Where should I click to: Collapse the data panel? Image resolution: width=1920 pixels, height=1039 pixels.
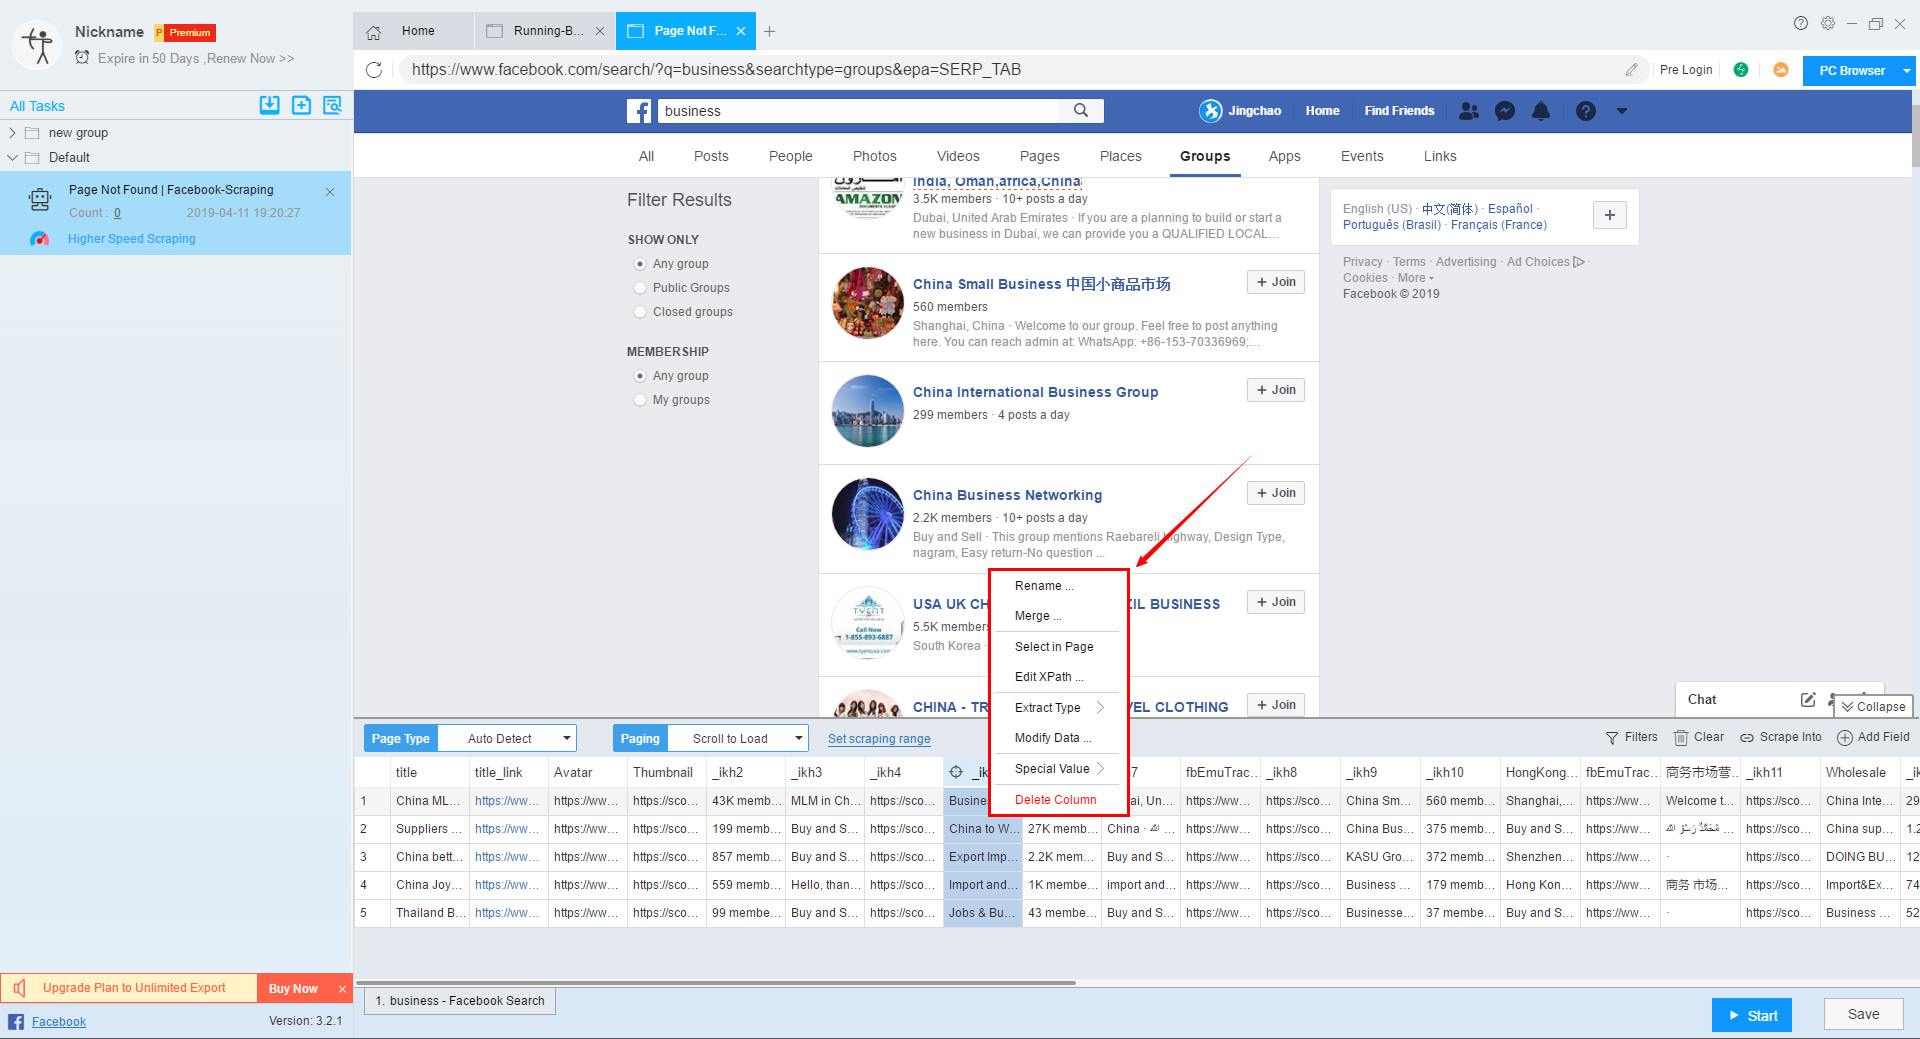pyautogui.click(x=1873, y=706)
